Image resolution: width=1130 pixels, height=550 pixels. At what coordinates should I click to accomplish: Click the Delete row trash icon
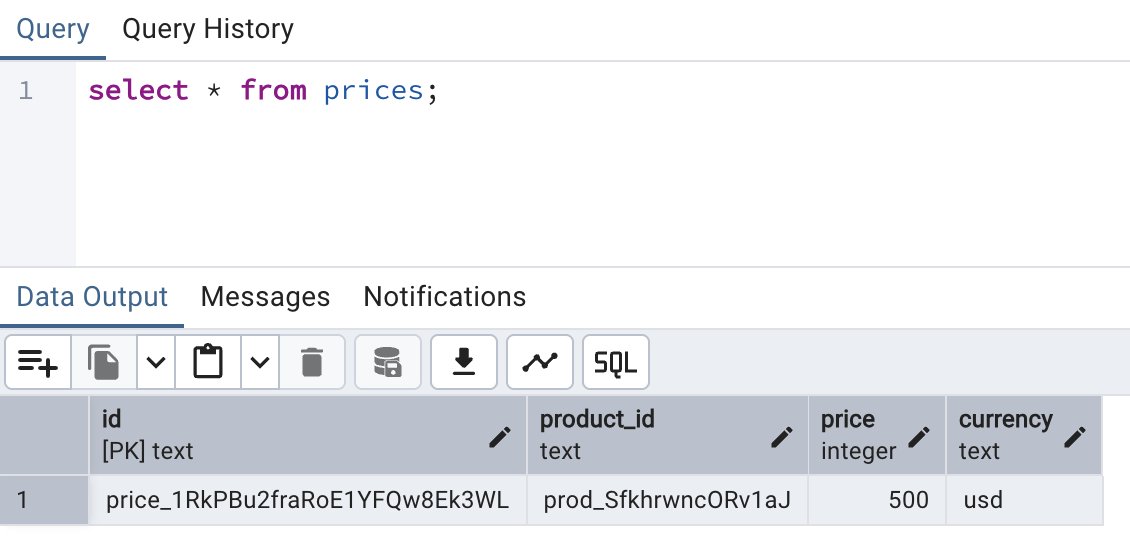coord(312,362)
